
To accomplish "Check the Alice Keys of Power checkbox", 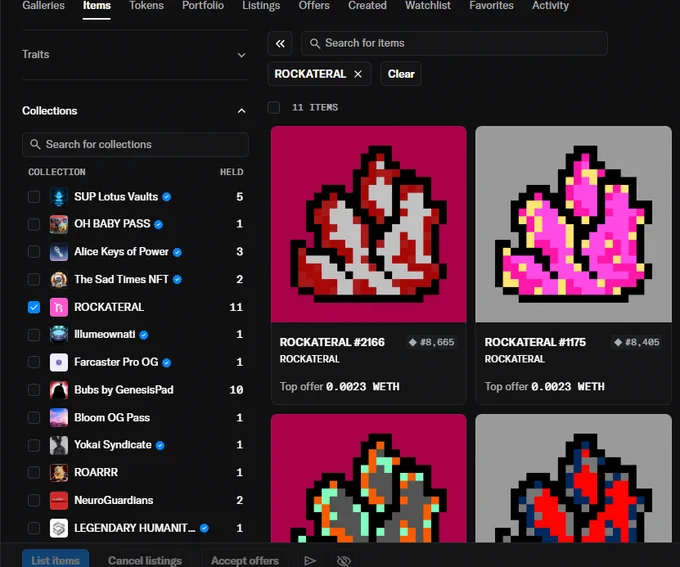I will 34,252.
